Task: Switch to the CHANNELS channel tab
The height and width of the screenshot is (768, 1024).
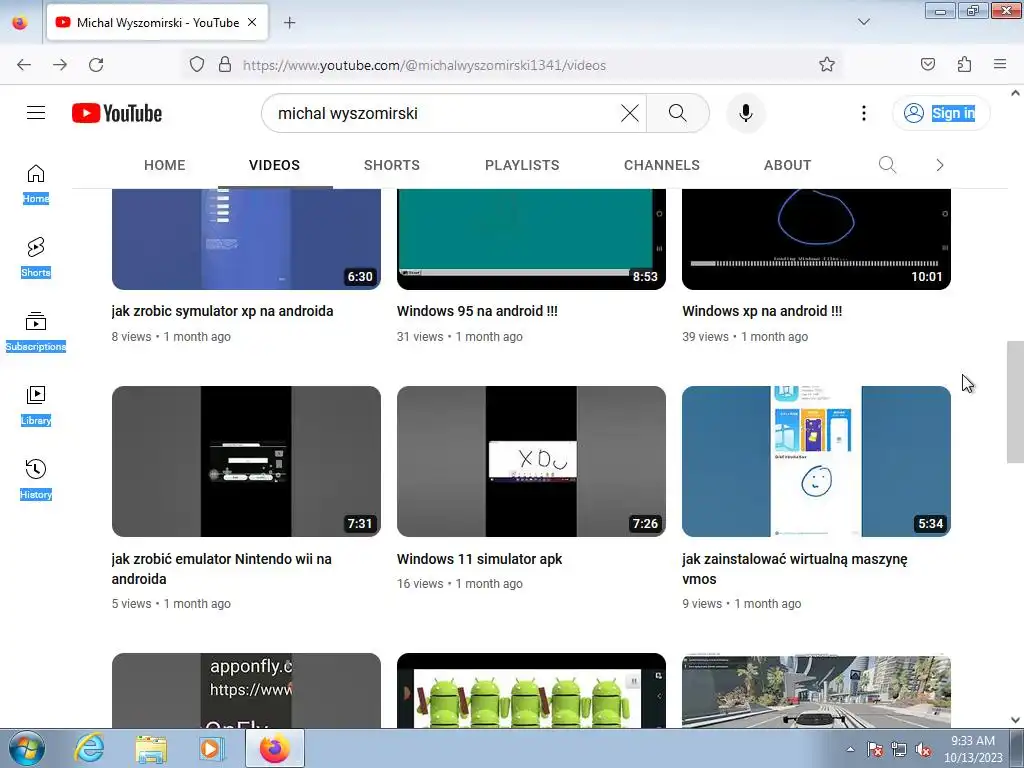Action: (662, 165)
